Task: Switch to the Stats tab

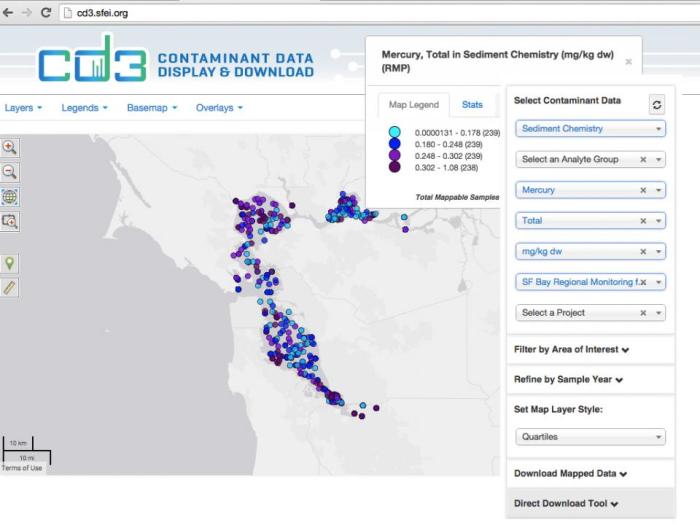Action: (472, 104)
